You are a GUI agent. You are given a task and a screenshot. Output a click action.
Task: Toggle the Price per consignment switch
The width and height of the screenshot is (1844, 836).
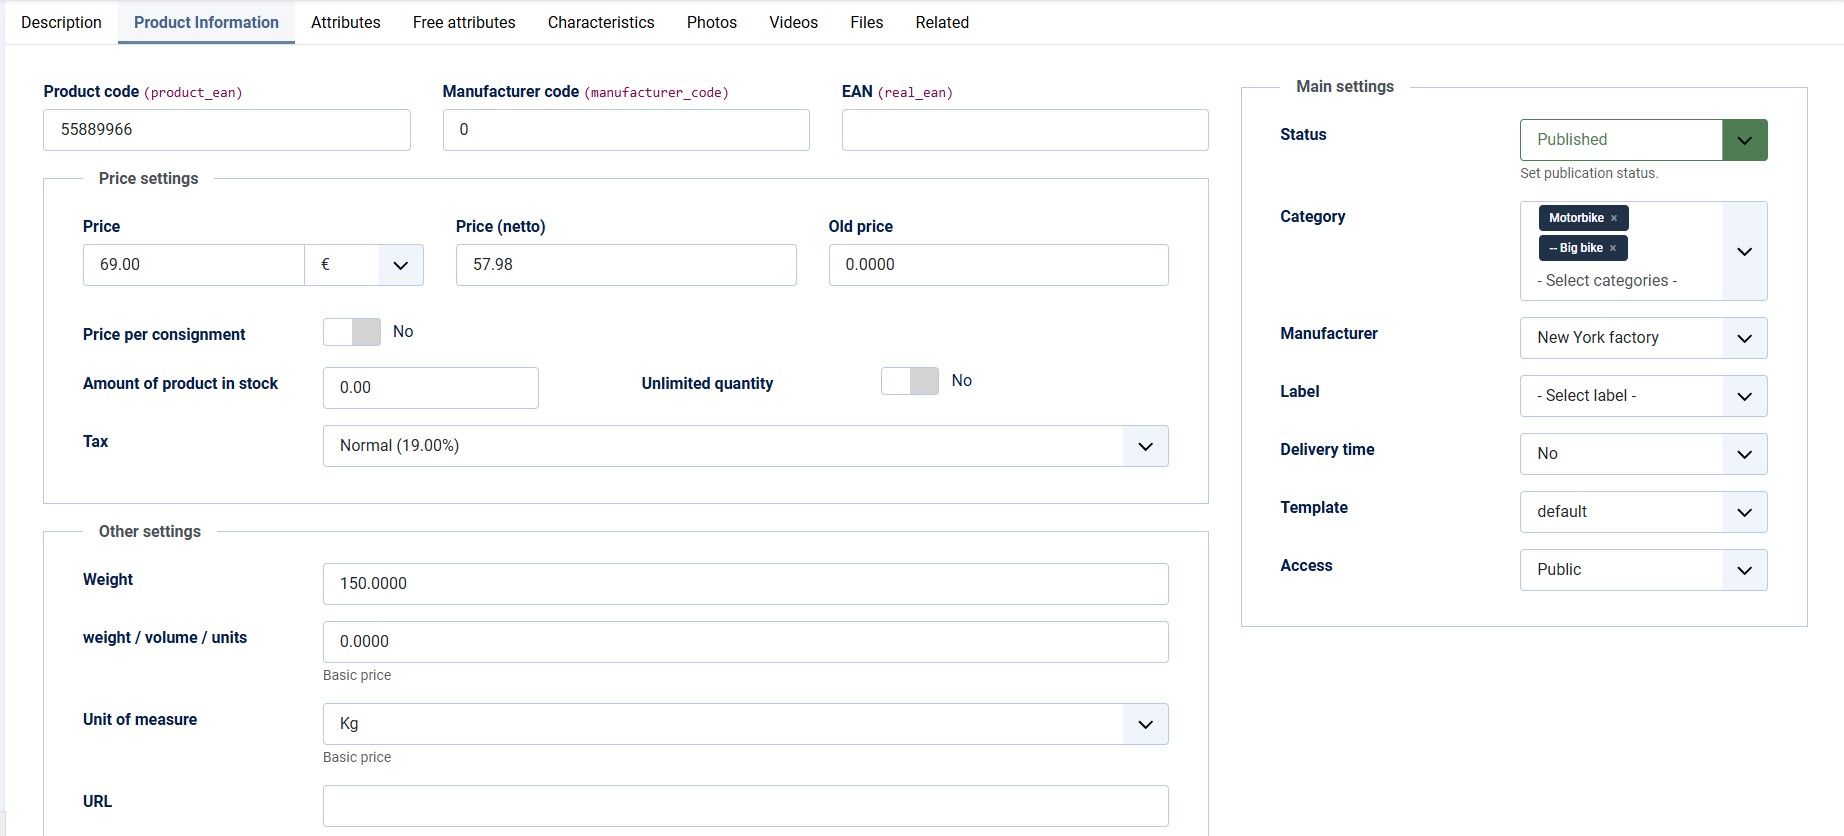point(352,332)
